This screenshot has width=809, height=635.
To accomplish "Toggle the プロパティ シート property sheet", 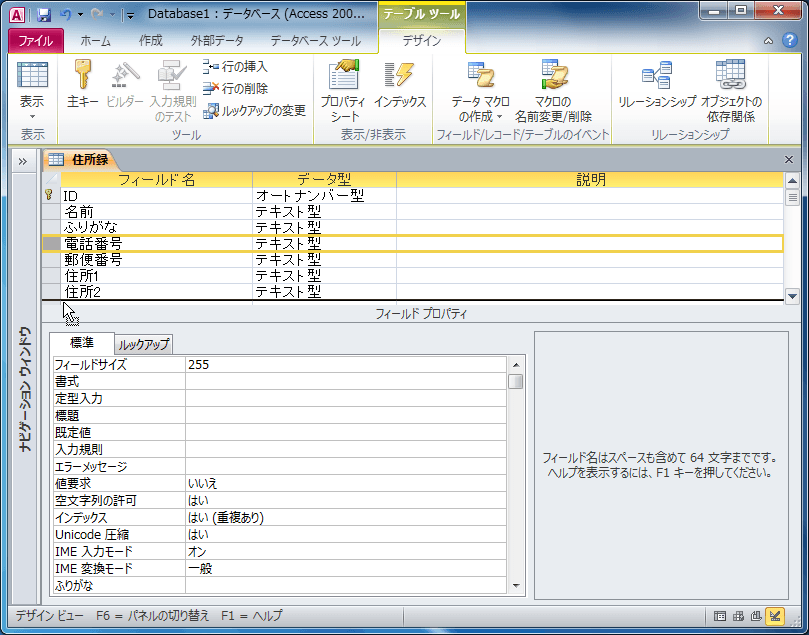I will pos(343,91).
